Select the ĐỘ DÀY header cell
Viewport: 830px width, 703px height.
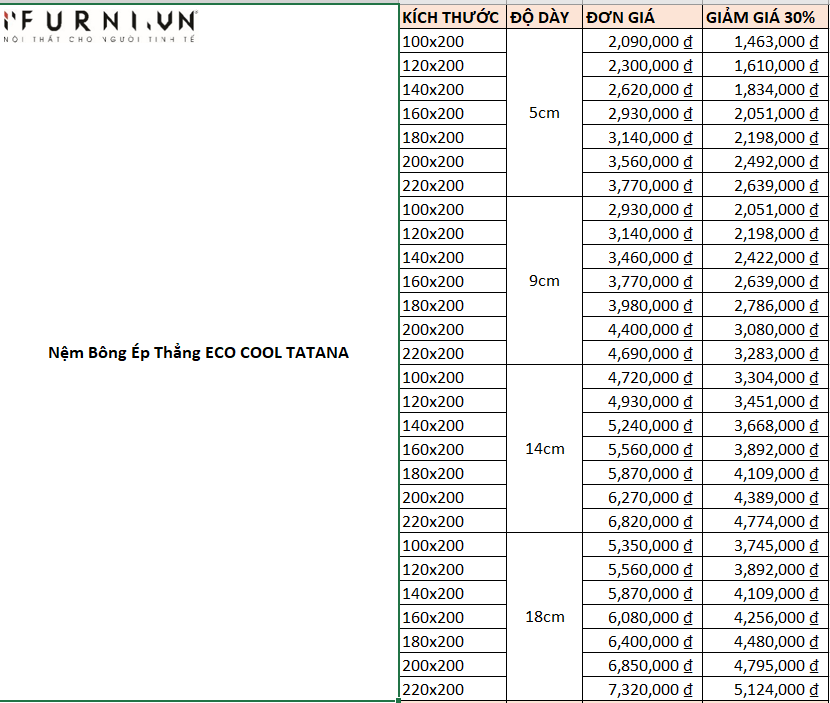544,17
